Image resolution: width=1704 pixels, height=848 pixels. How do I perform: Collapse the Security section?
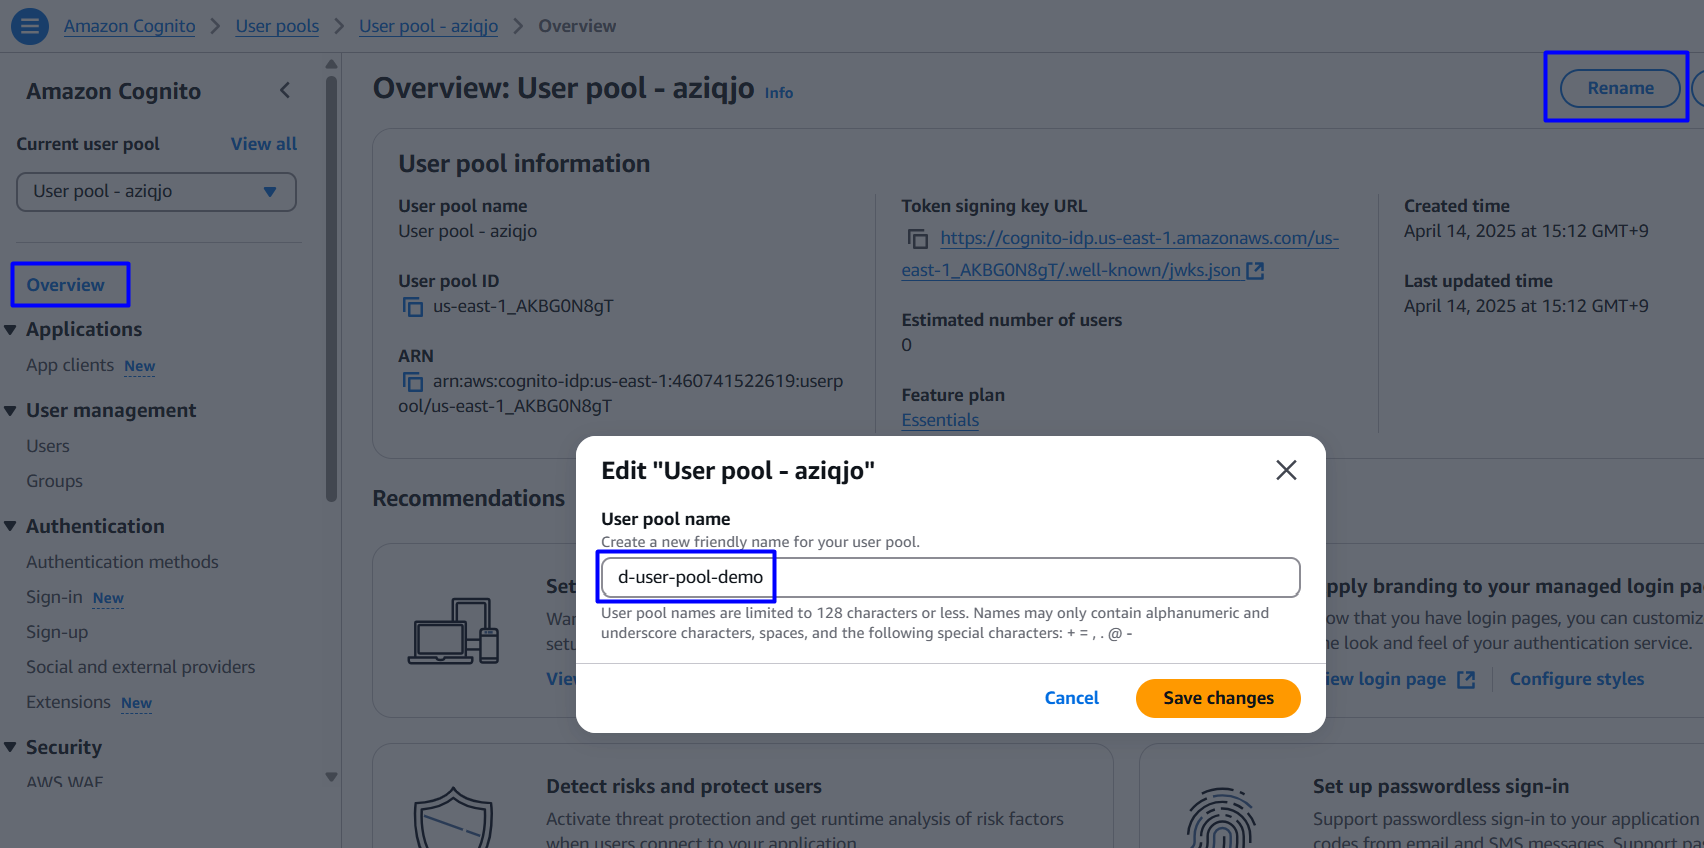(x=11, y=748)
